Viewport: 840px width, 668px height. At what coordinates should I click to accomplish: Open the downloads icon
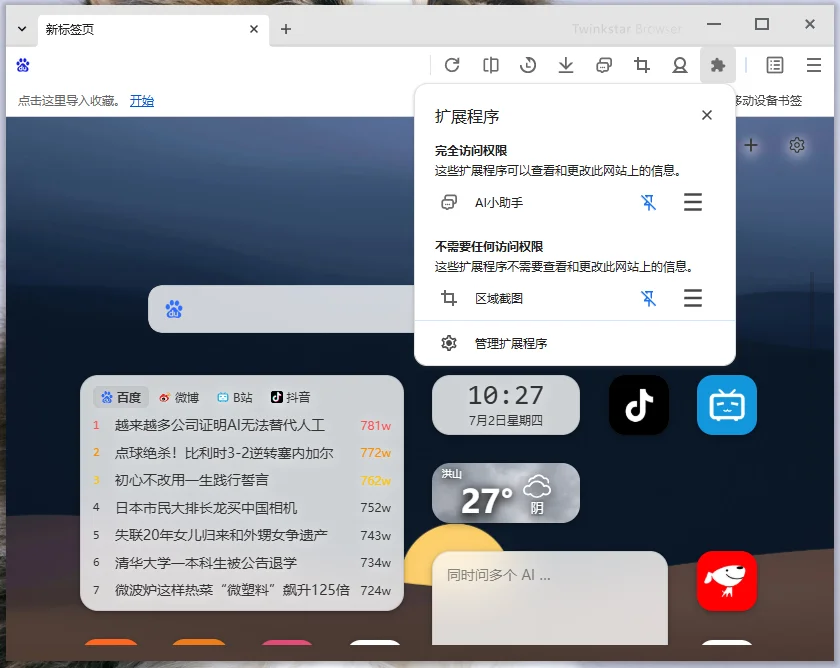pos(566,65)
